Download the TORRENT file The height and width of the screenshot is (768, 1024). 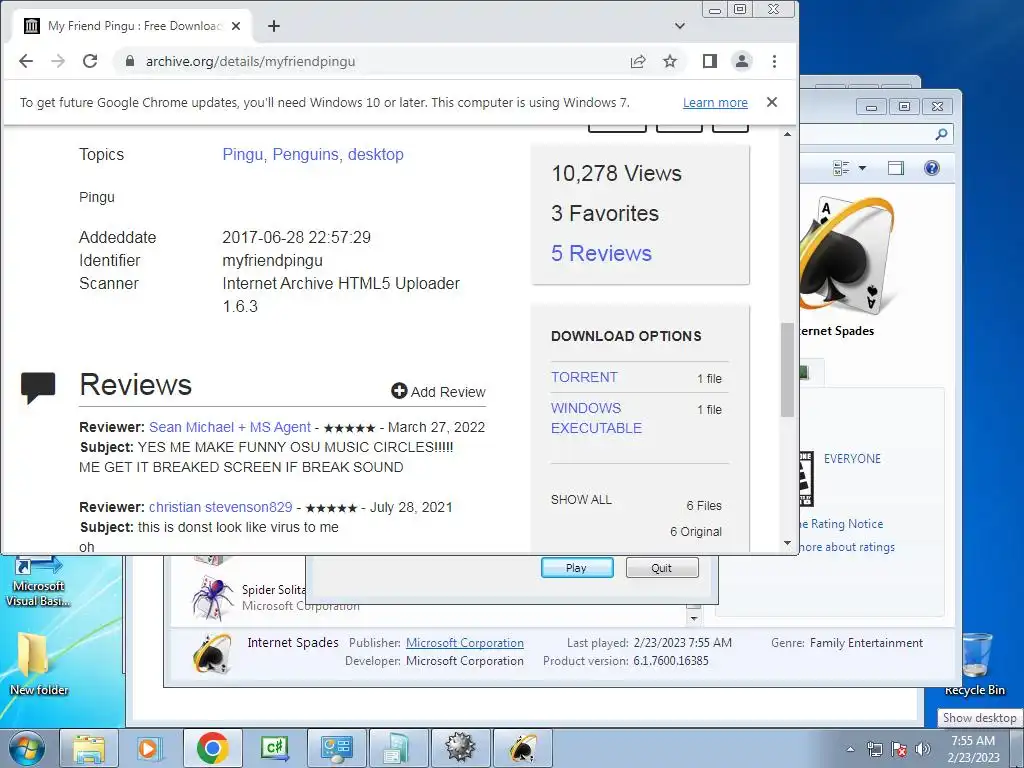tap(584, 377)
